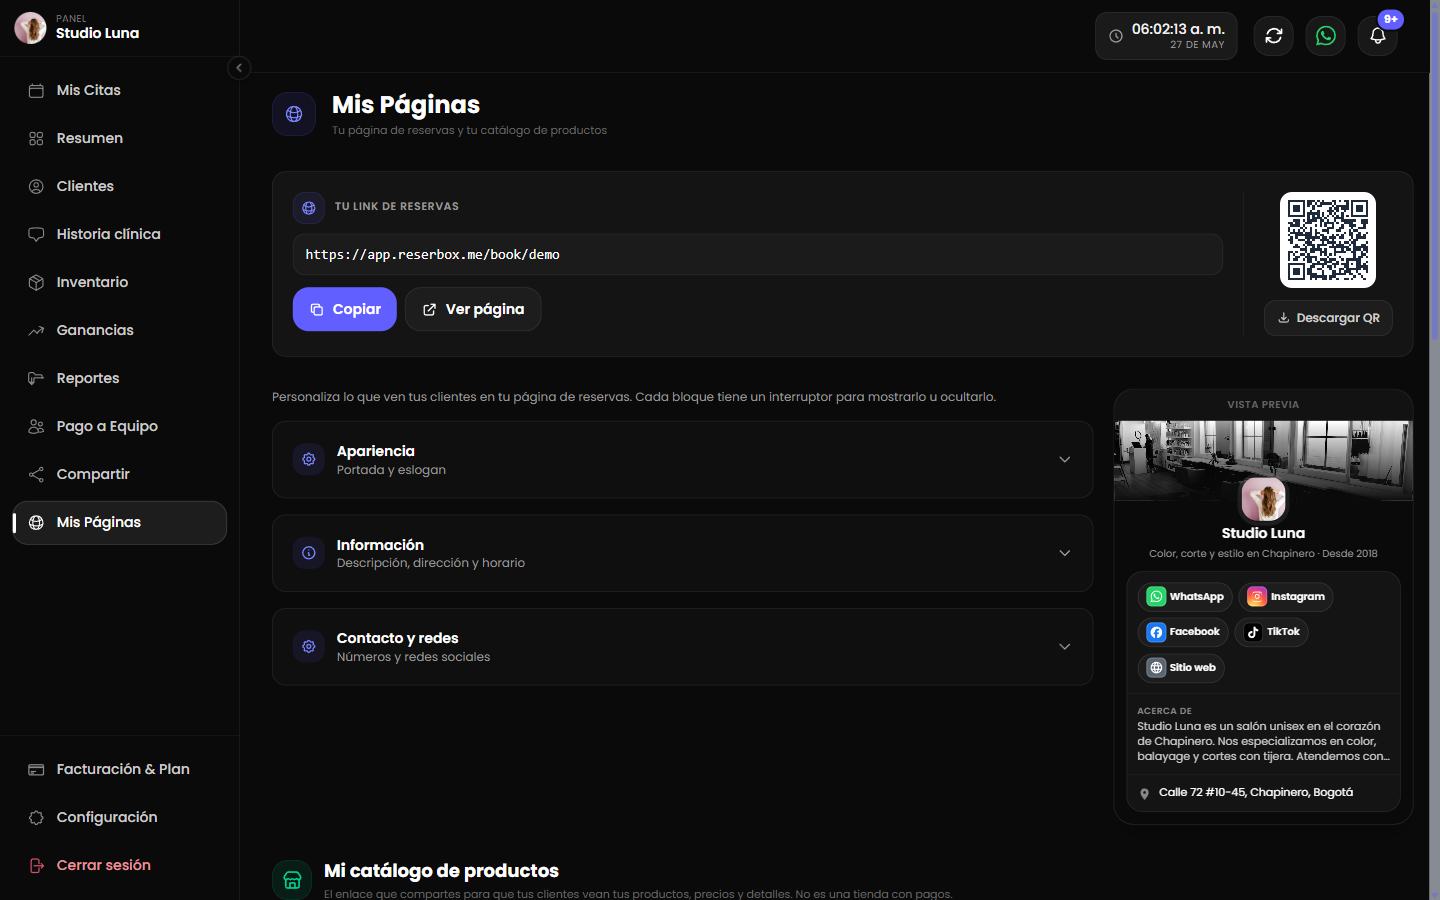The width and height of the screenshot is (1440, 900).
Task: Open notifications bell with 9+ badge
Action: coord(1378,36)
